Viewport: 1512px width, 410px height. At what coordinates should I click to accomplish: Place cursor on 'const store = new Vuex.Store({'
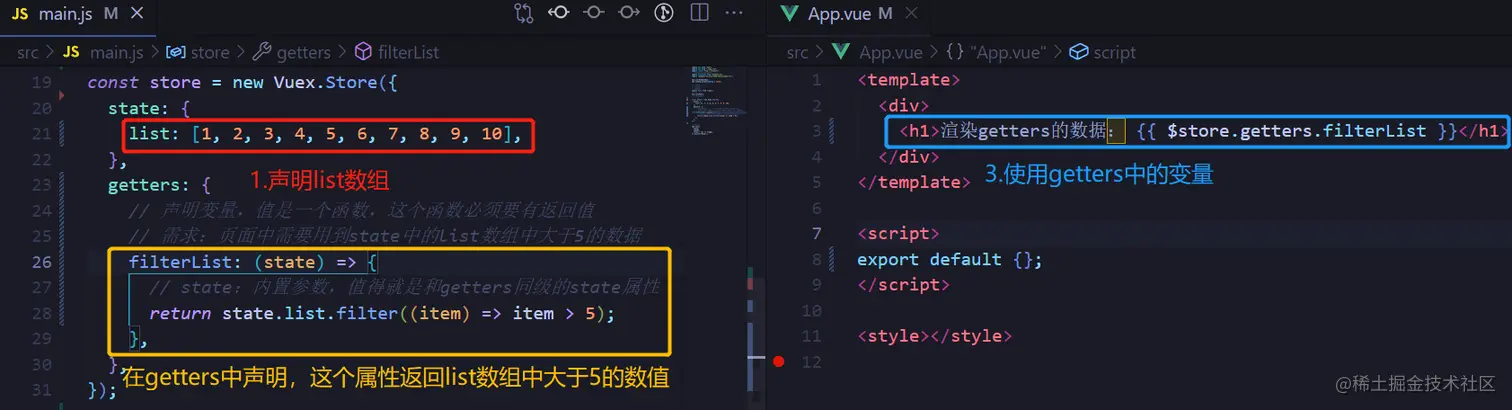pyautogui.click(x=243, y=82)
